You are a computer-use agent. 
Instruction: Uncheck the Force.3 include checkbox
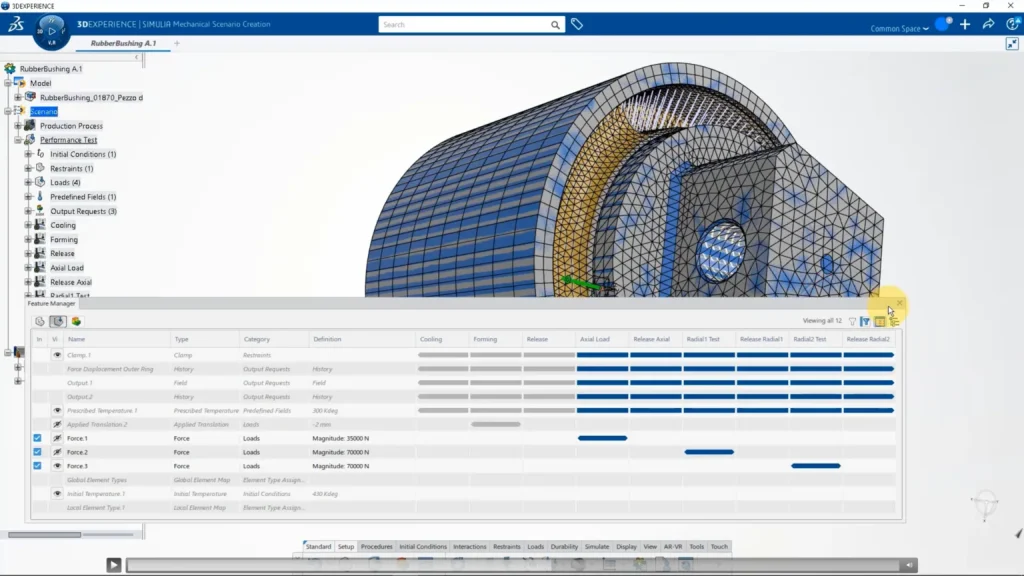[x=37, y=466]
